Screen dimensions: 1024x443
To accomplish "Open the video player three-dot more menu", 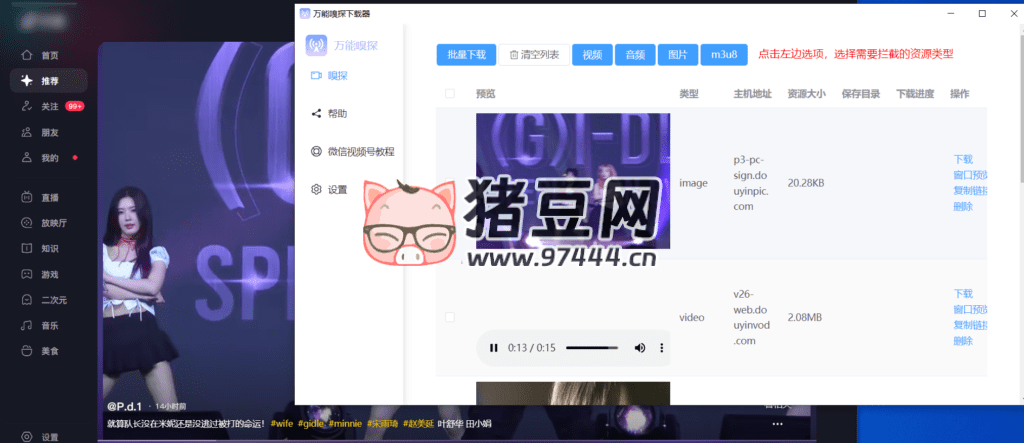I will (x=661, y=348).
